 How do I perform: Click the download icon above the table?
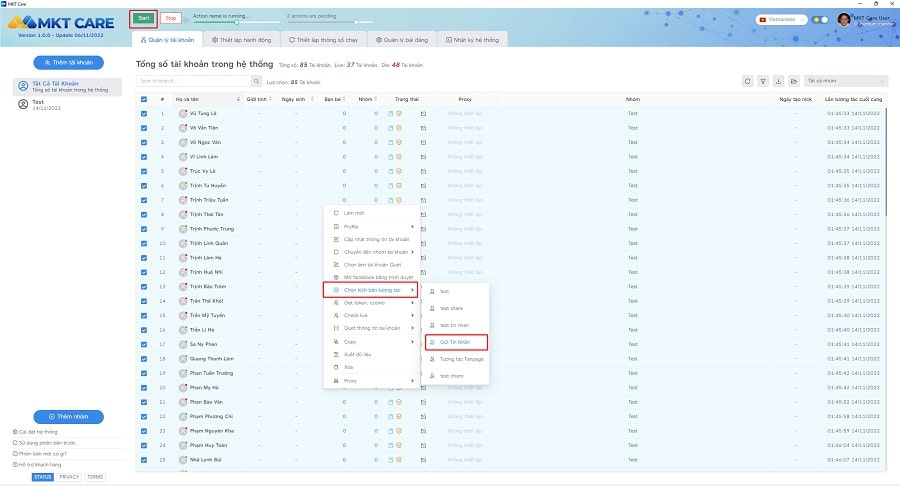click(x=778, y=81)
